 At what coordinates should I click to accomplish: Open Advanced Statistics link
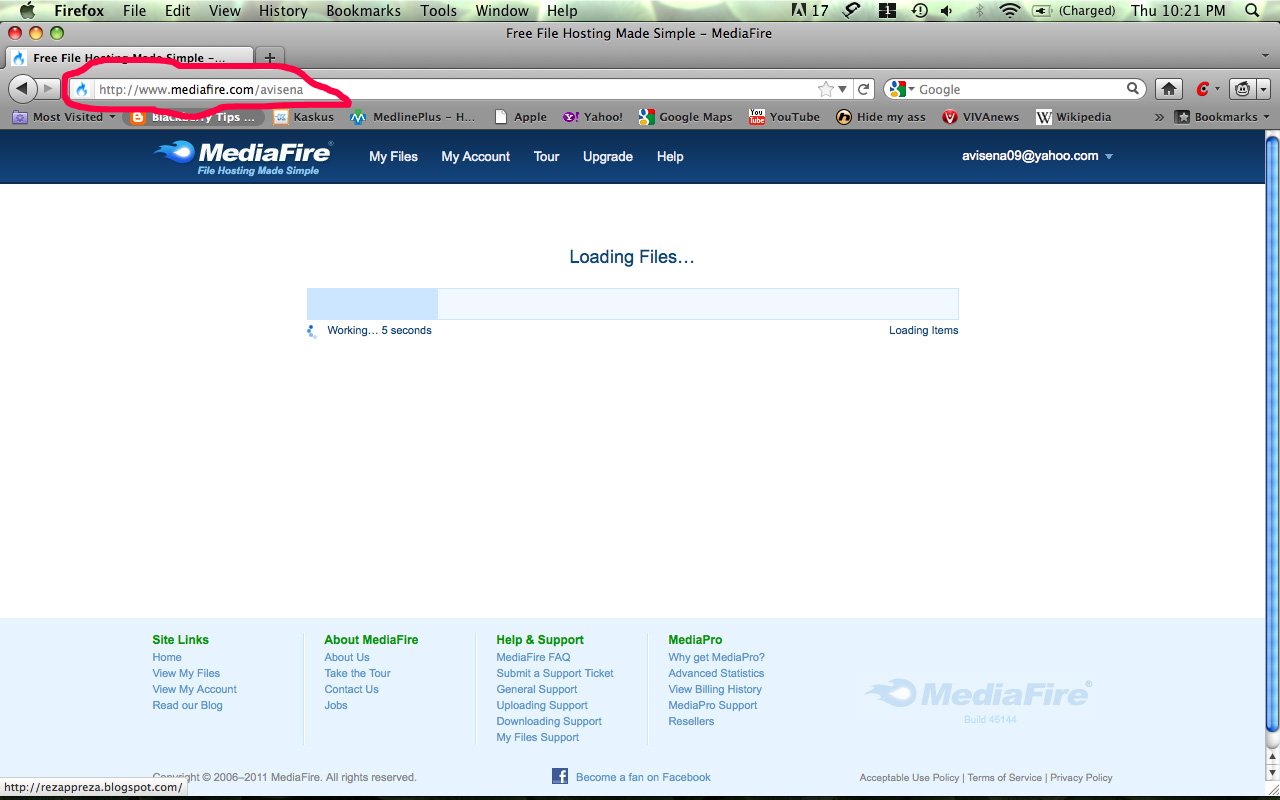pos(716,673)
